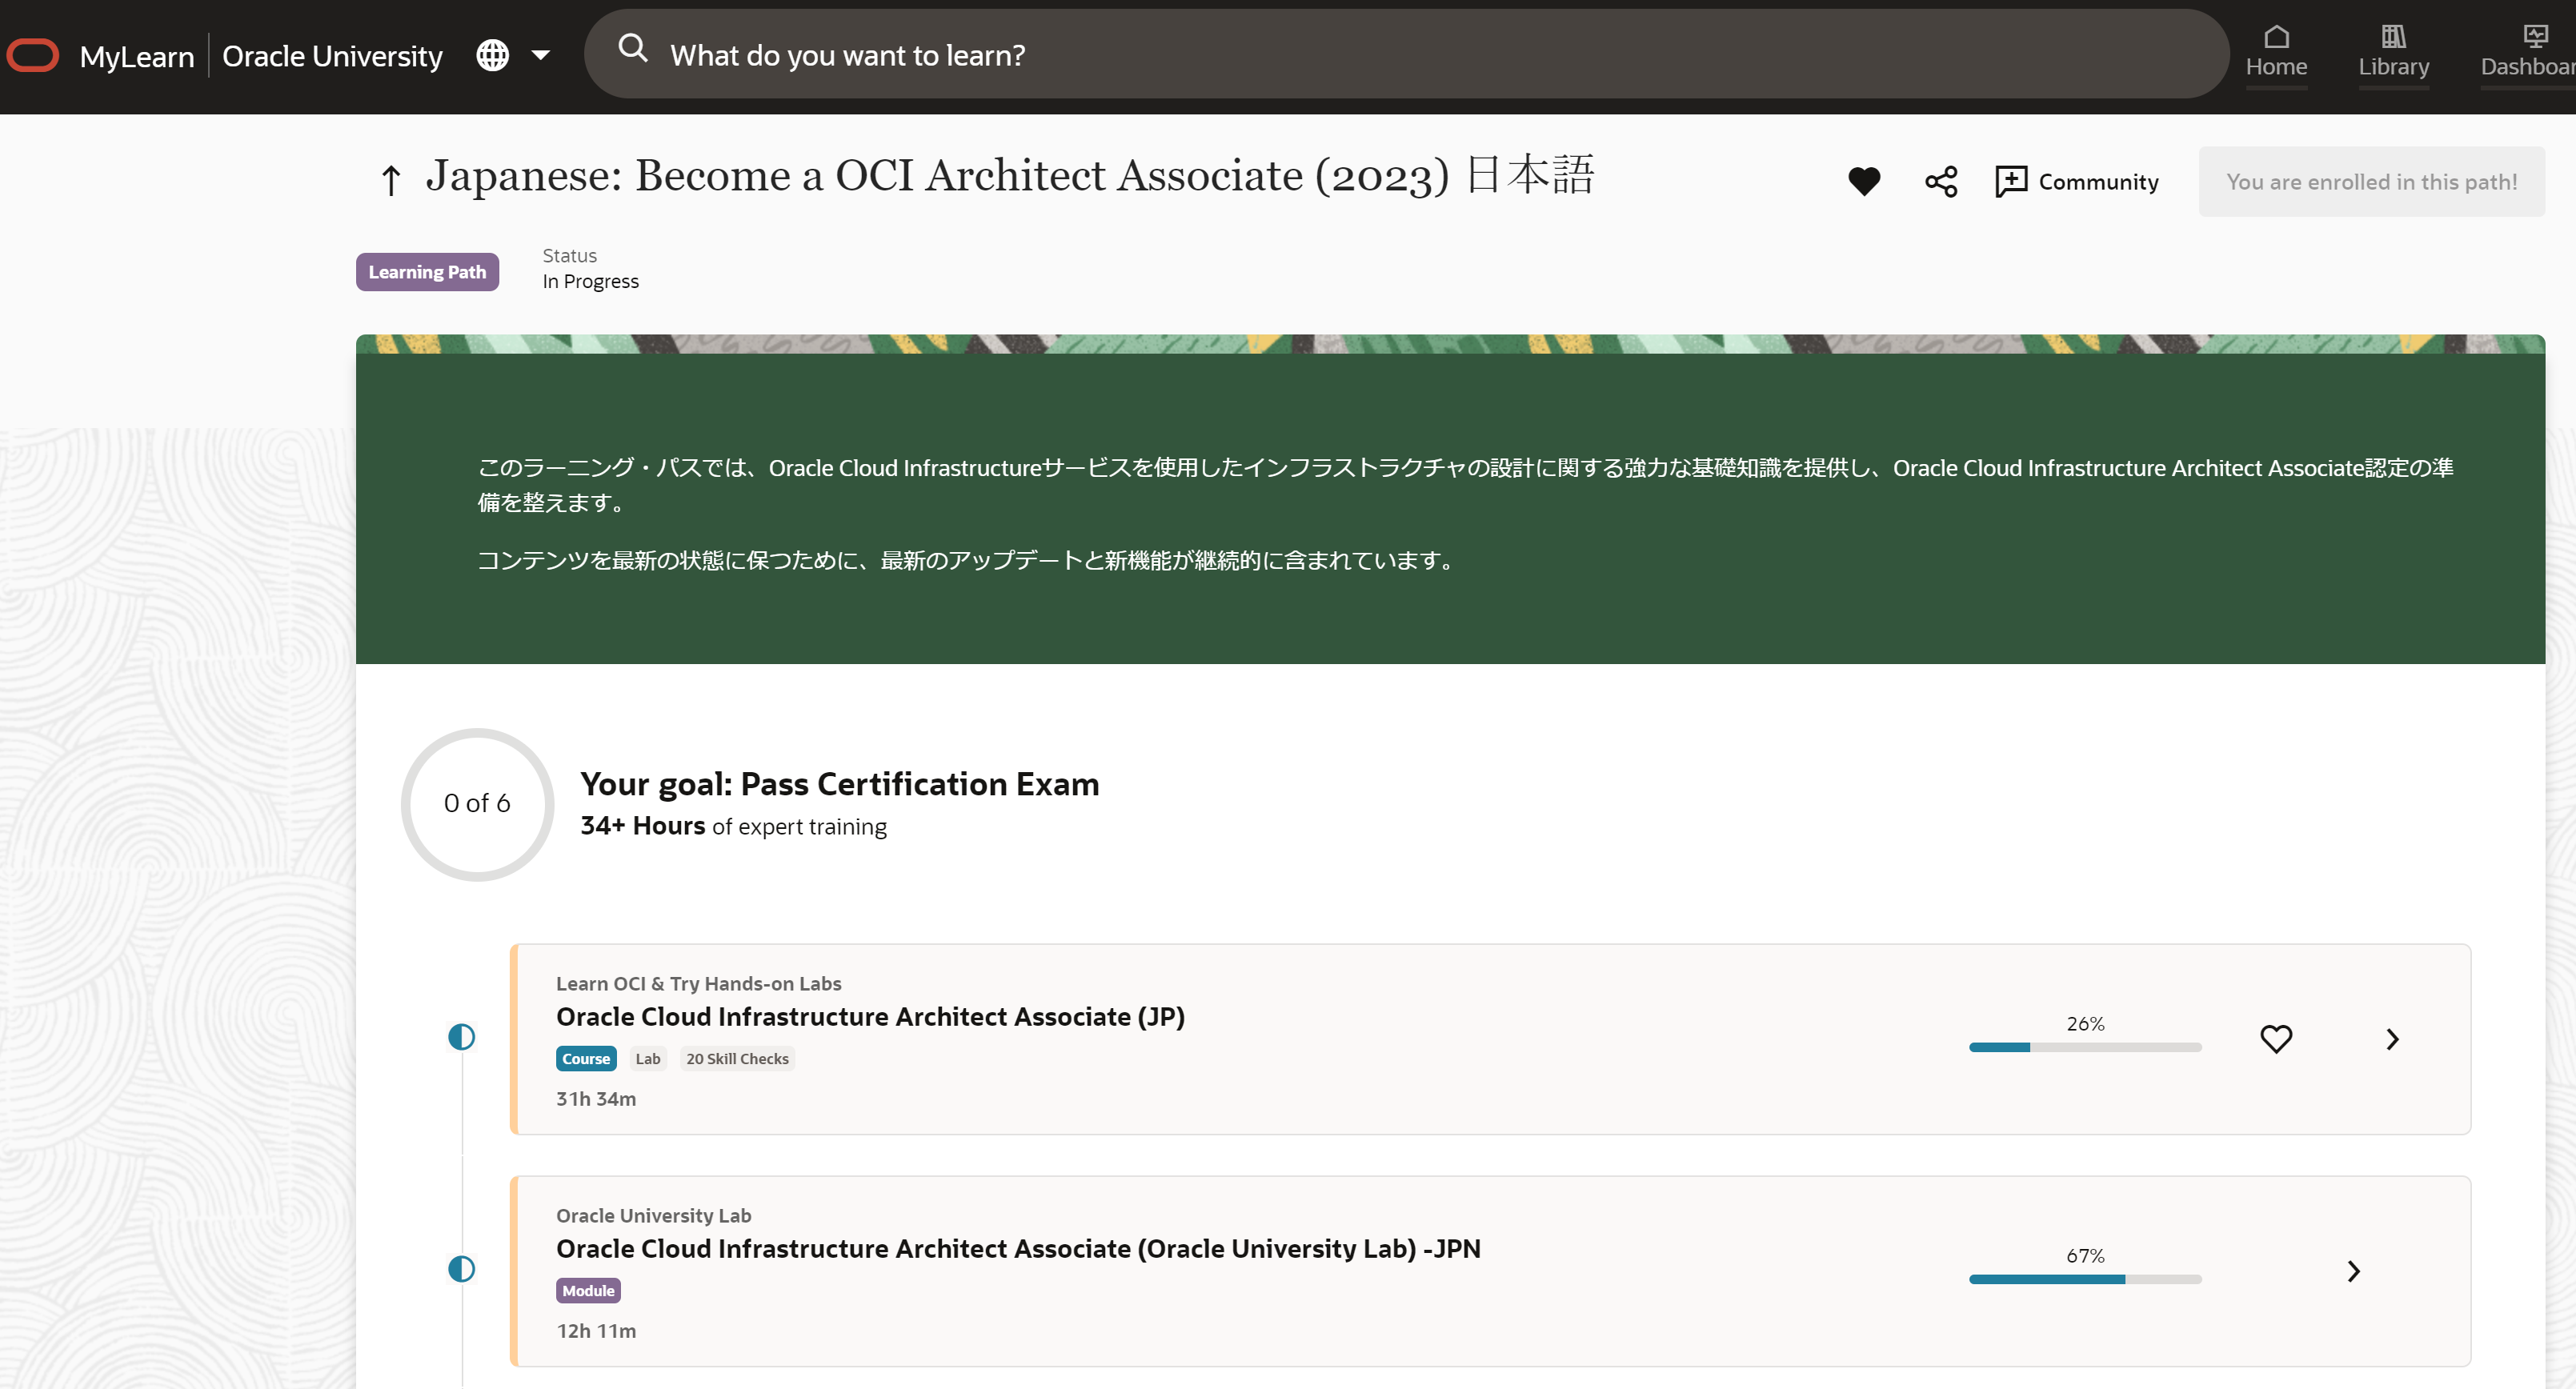Expand Architect Associate (JP) course chevron
Image resolution: width=2576 pixels, height=1389 pixels.
2392,1039
